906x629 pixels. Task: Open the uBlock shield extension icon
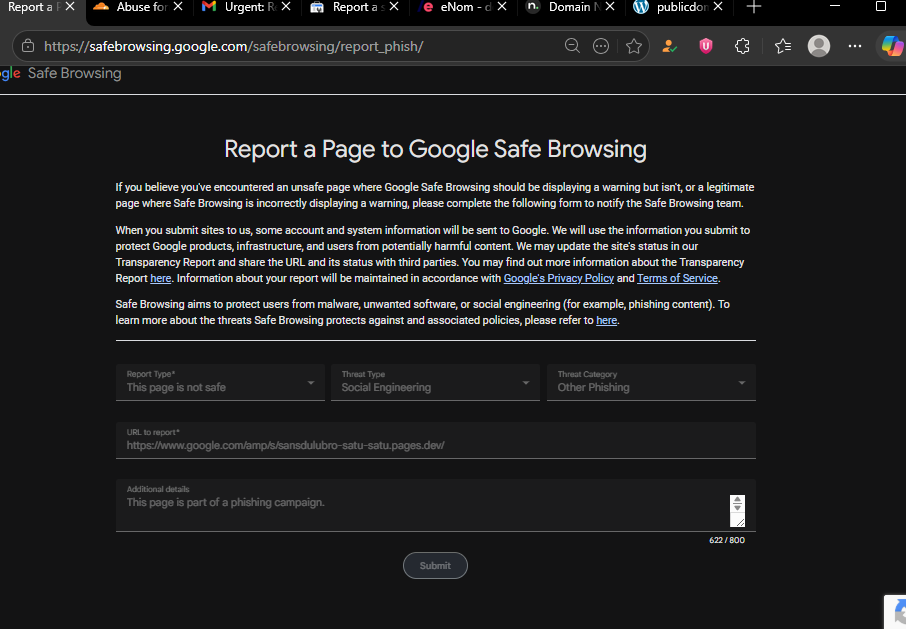pos(706,46)
